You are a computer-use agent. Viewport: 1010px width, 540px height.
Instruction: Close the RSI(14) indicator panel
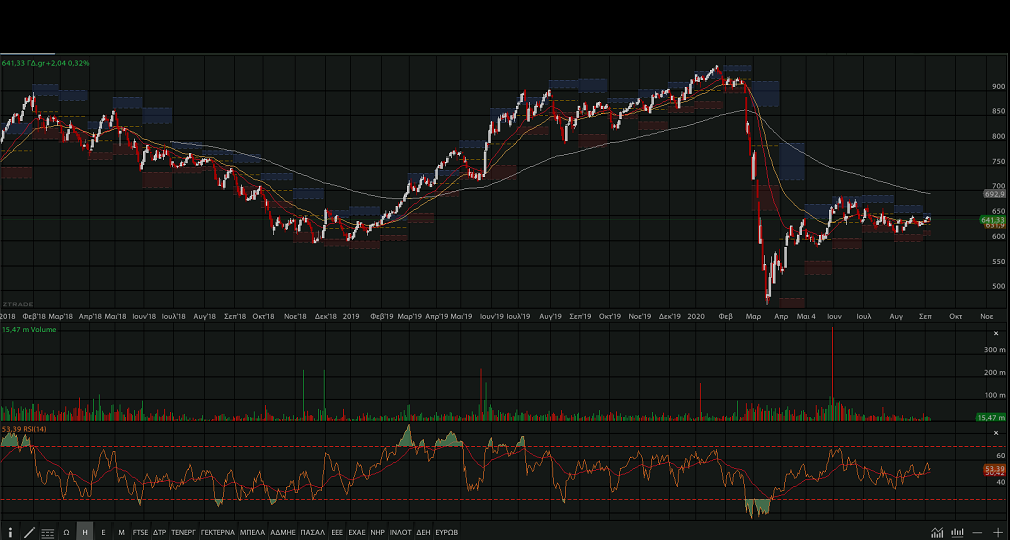click(x=995, y=432)
